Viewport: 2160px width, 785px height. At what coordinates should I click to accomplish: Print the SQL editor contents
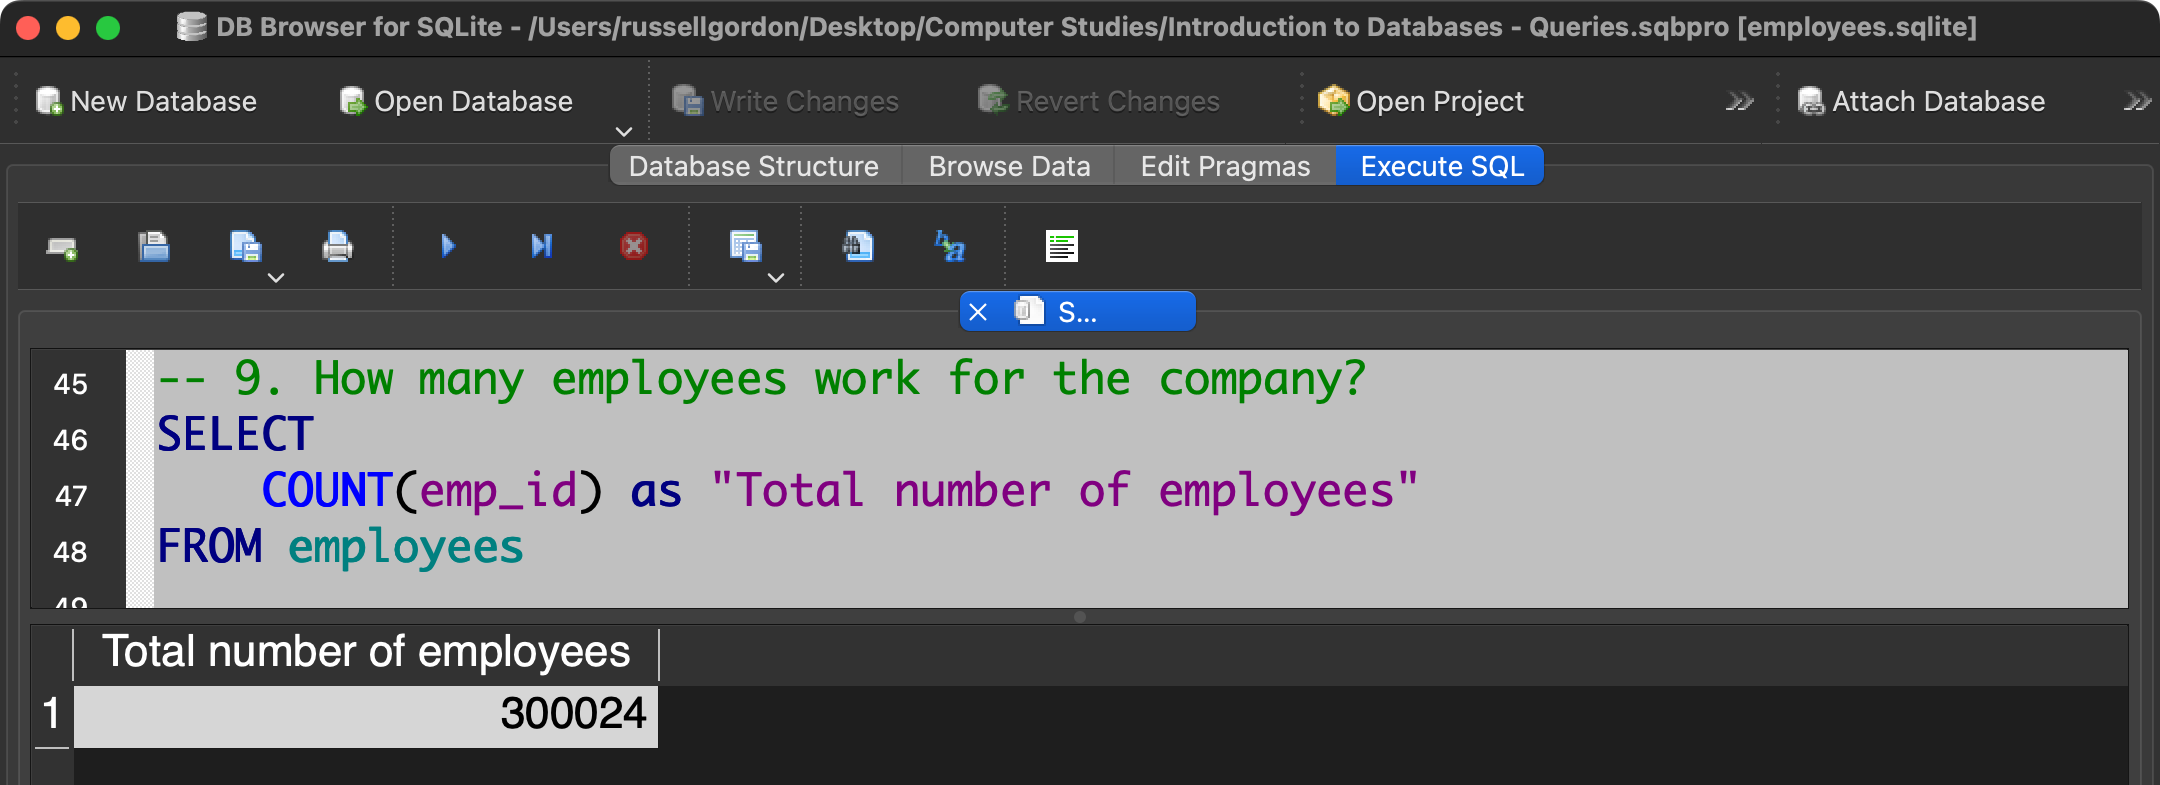click(x=337, y=246)
